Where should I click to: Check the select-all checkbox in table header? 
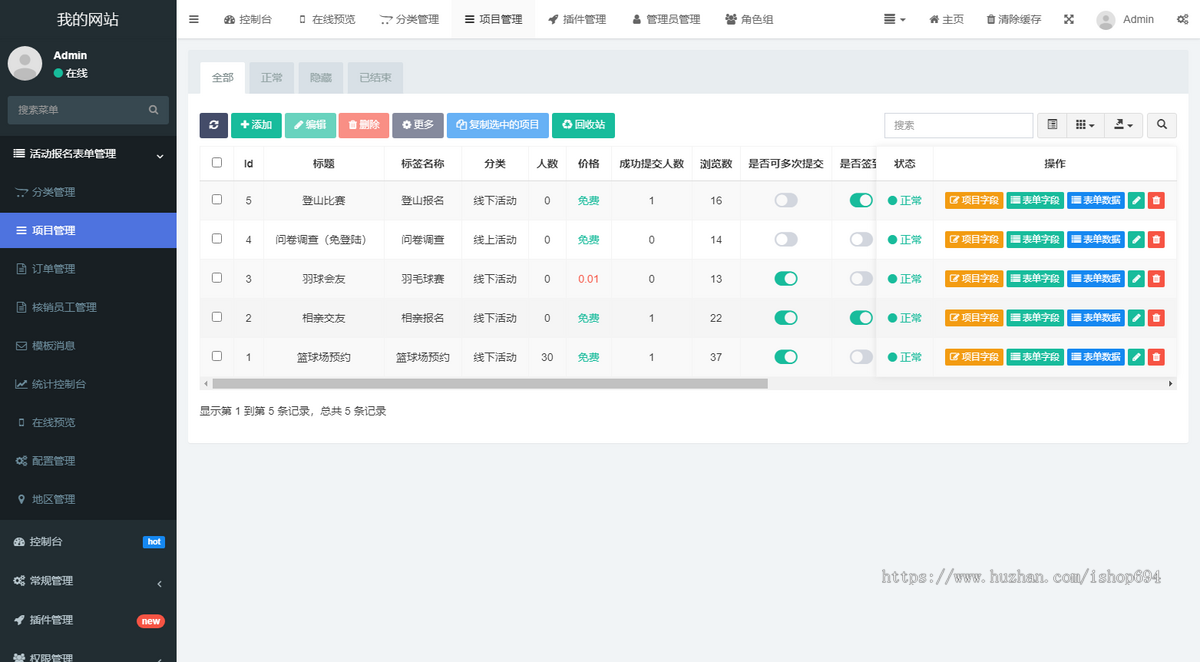[217, 163]
